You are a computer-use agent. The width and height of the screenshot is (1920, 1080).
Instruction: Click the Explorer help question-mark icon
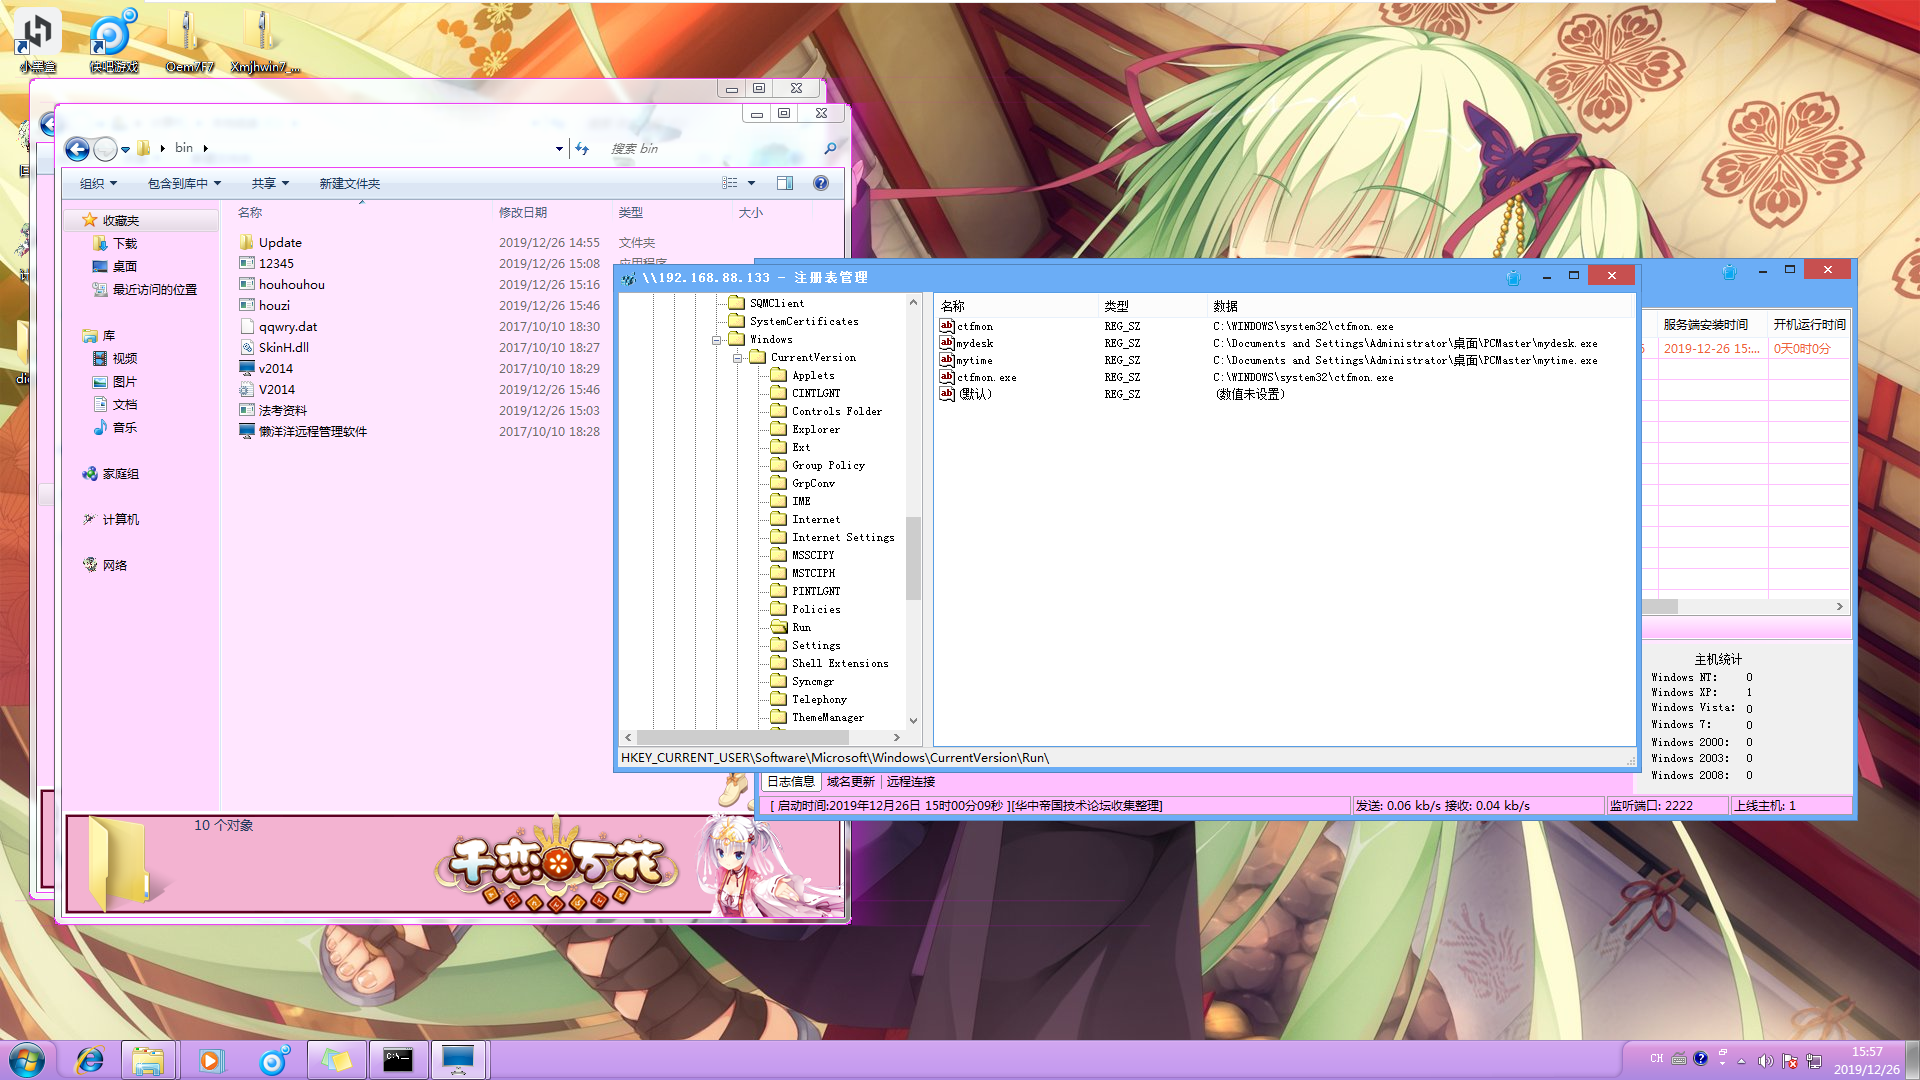tap(821, 183)
